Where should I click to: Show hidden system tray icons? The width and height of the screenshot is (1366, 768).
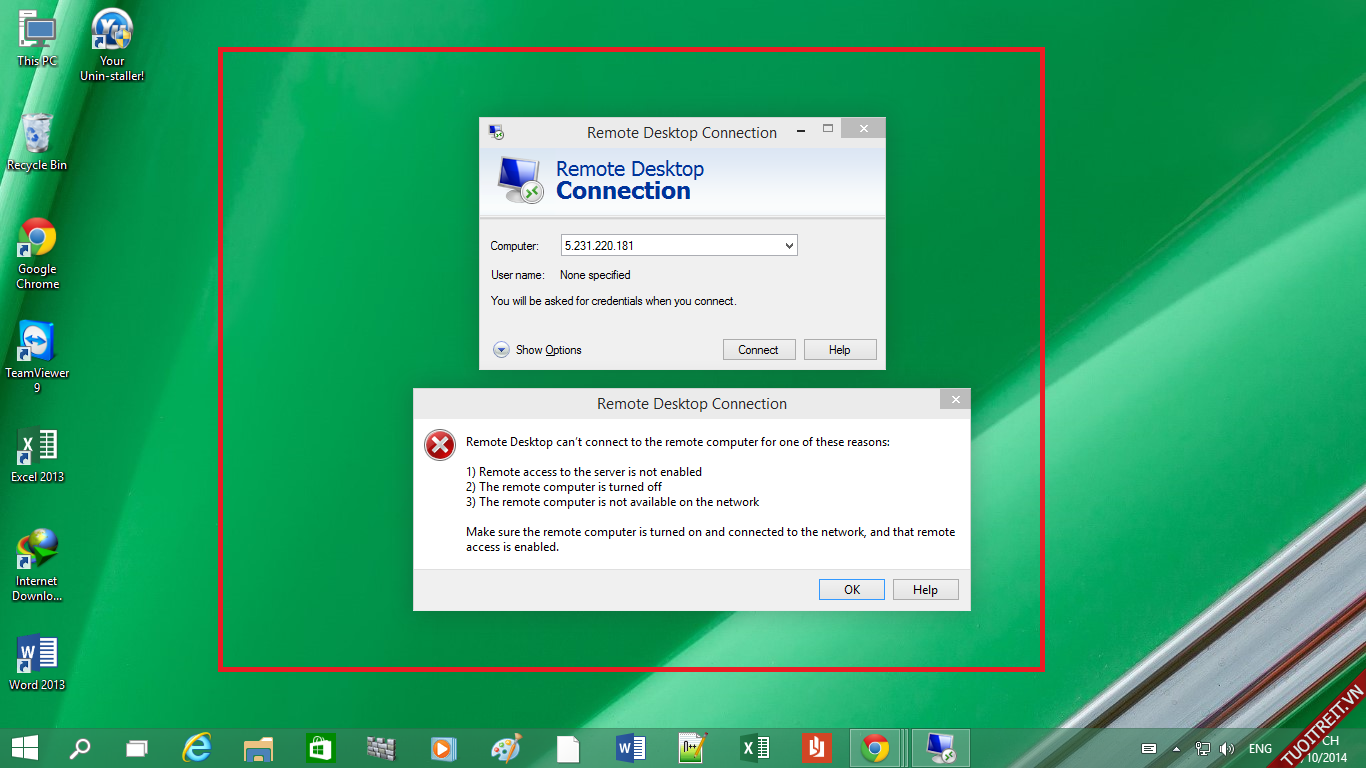pyautogui.click(x=1176, y=749)
